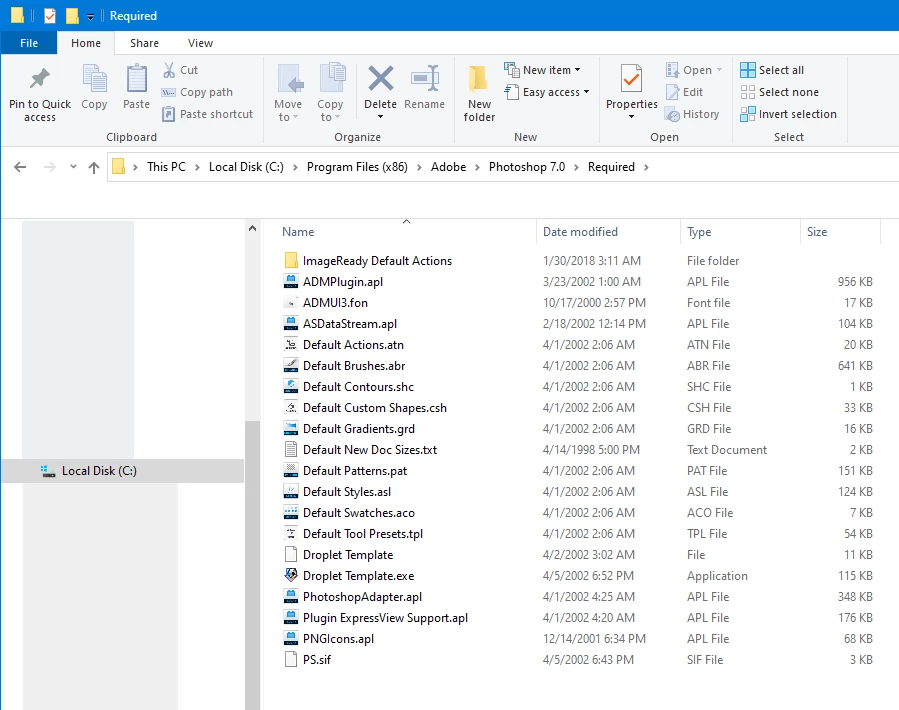The width and height of the screenshot is (899, 710).
Task: Click the navigation pane scrollbar thumb
Action: click(252, 565)
